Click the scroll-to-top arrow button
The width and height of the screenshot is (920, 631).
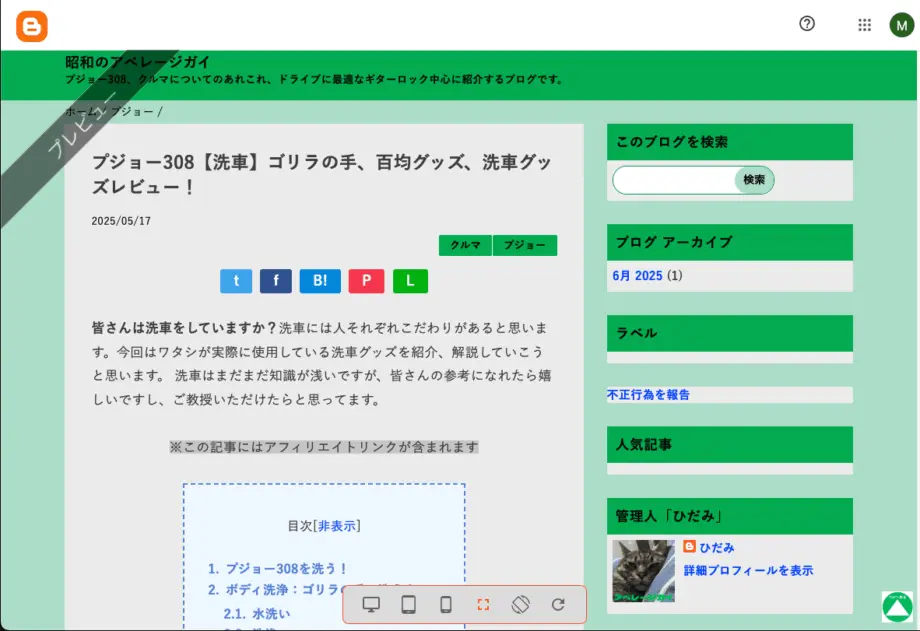897,606
